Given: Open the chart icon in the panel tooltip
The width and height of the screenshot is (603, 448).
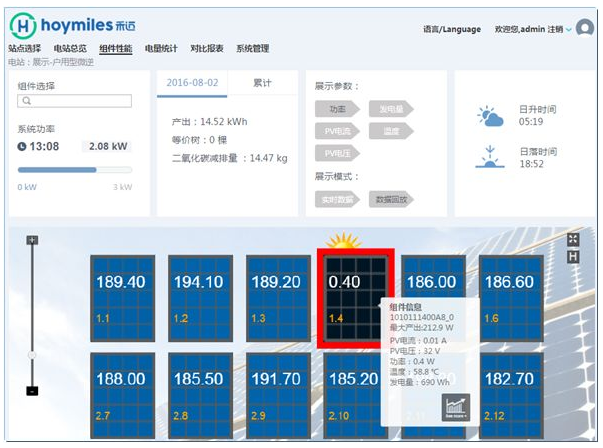Looking at the screenshot, I should pyautogui.click(x=455, y=405).
